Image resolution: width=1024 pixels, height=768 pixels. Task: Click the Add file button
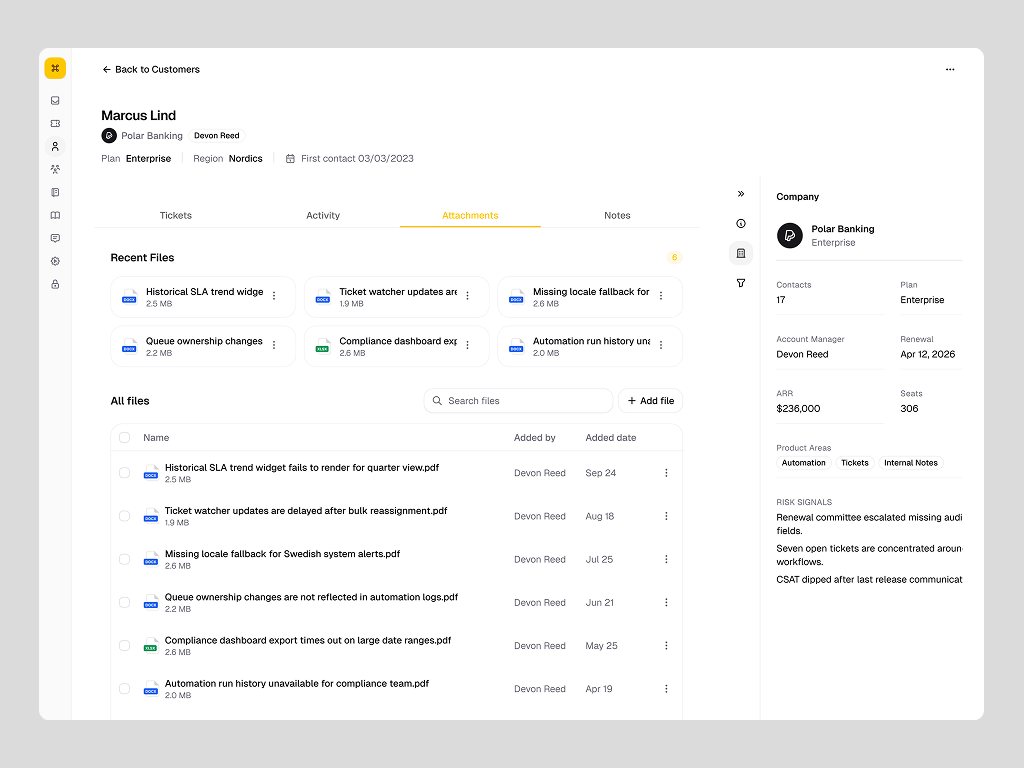click(x=650, y=401)
